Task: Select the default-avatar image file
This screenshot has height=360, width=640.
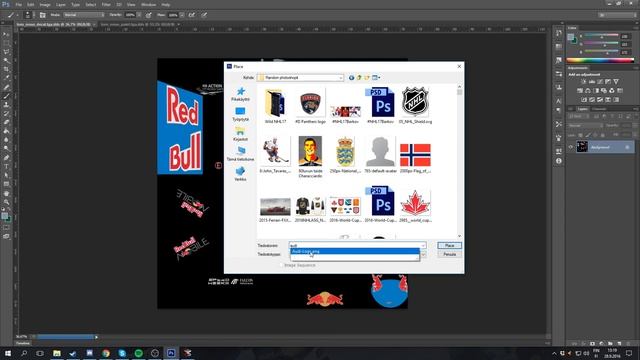Action: coord(380,154)
